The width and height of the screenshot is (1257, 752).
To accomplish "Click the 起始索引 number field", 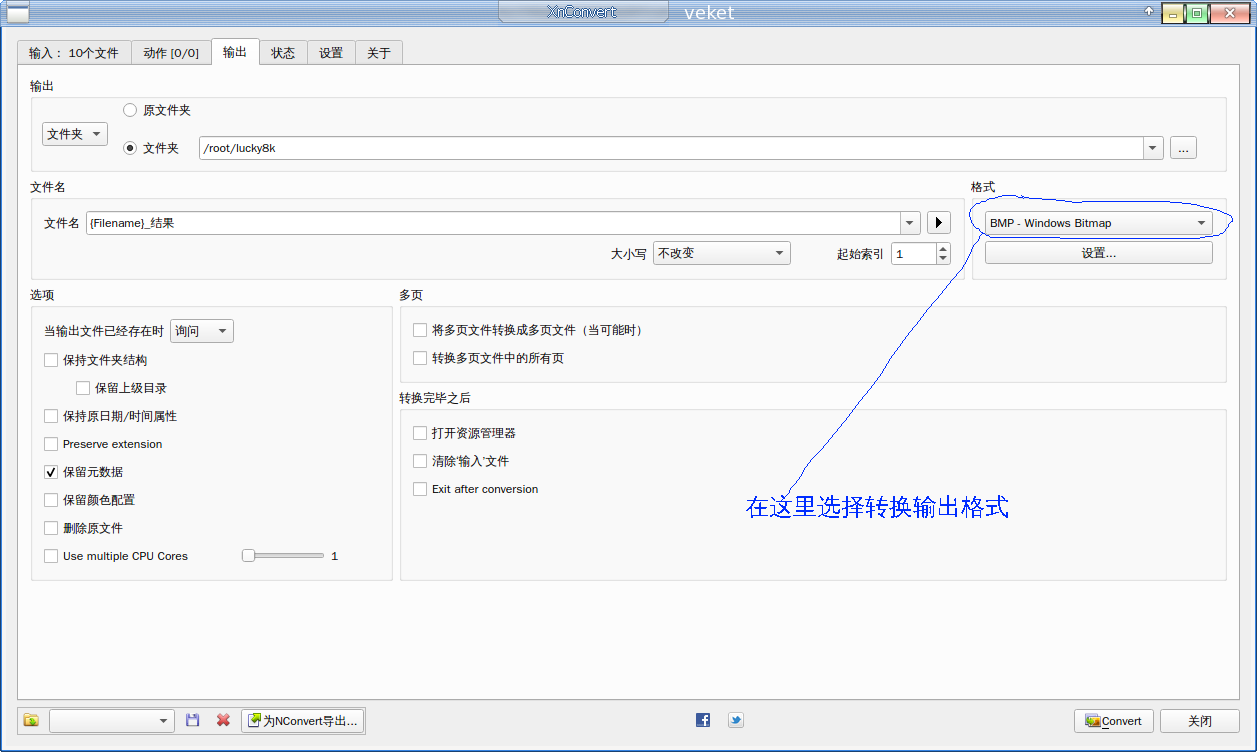I will 913,254.
